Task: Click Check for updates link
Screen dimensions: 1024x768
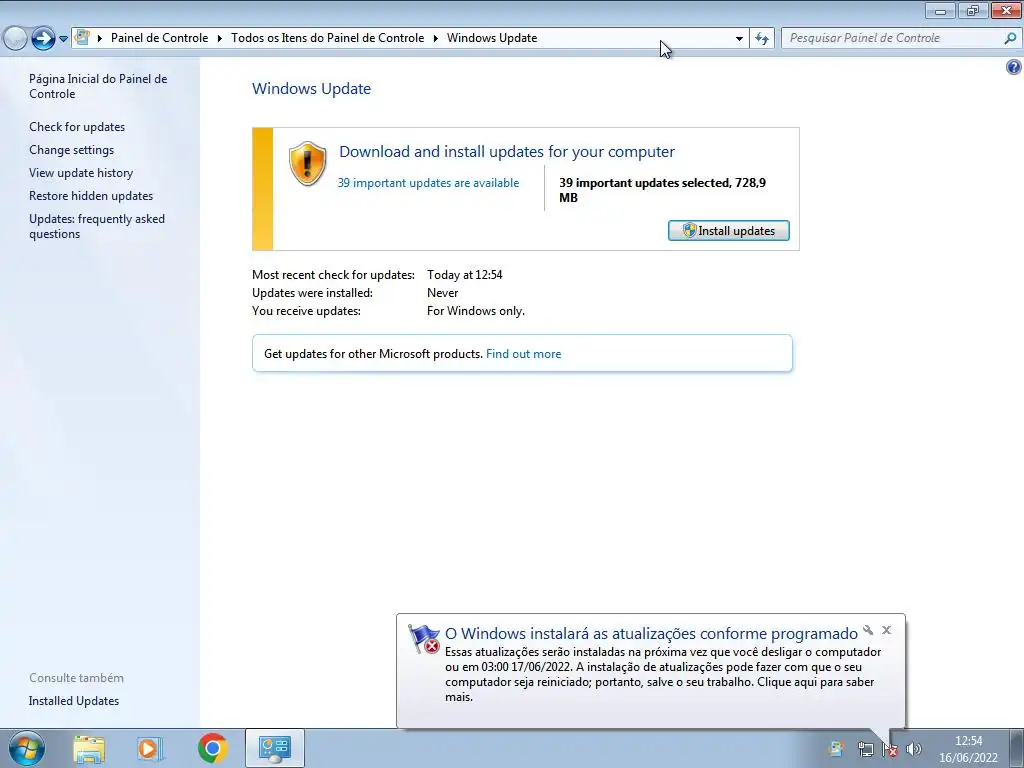Action: (x=77, y=127)
